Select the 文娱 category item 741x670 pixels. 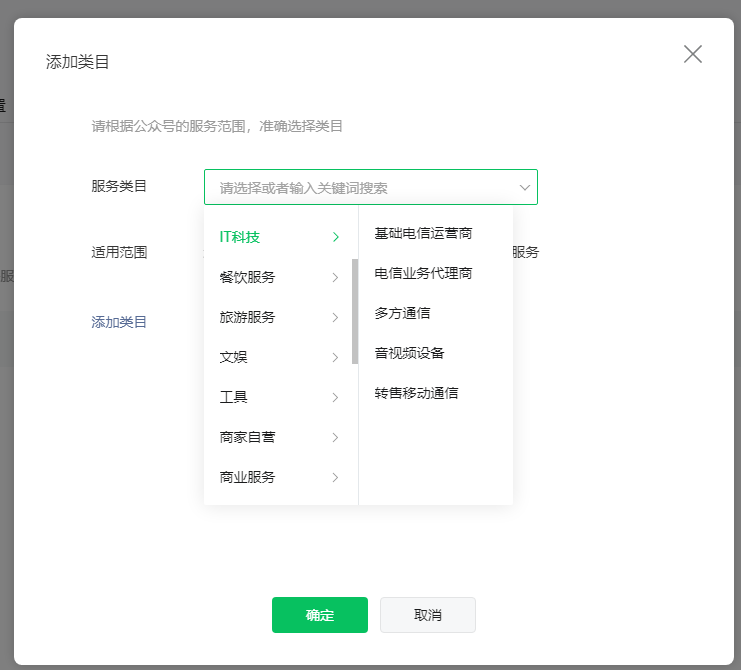click(x=234, y=357)
